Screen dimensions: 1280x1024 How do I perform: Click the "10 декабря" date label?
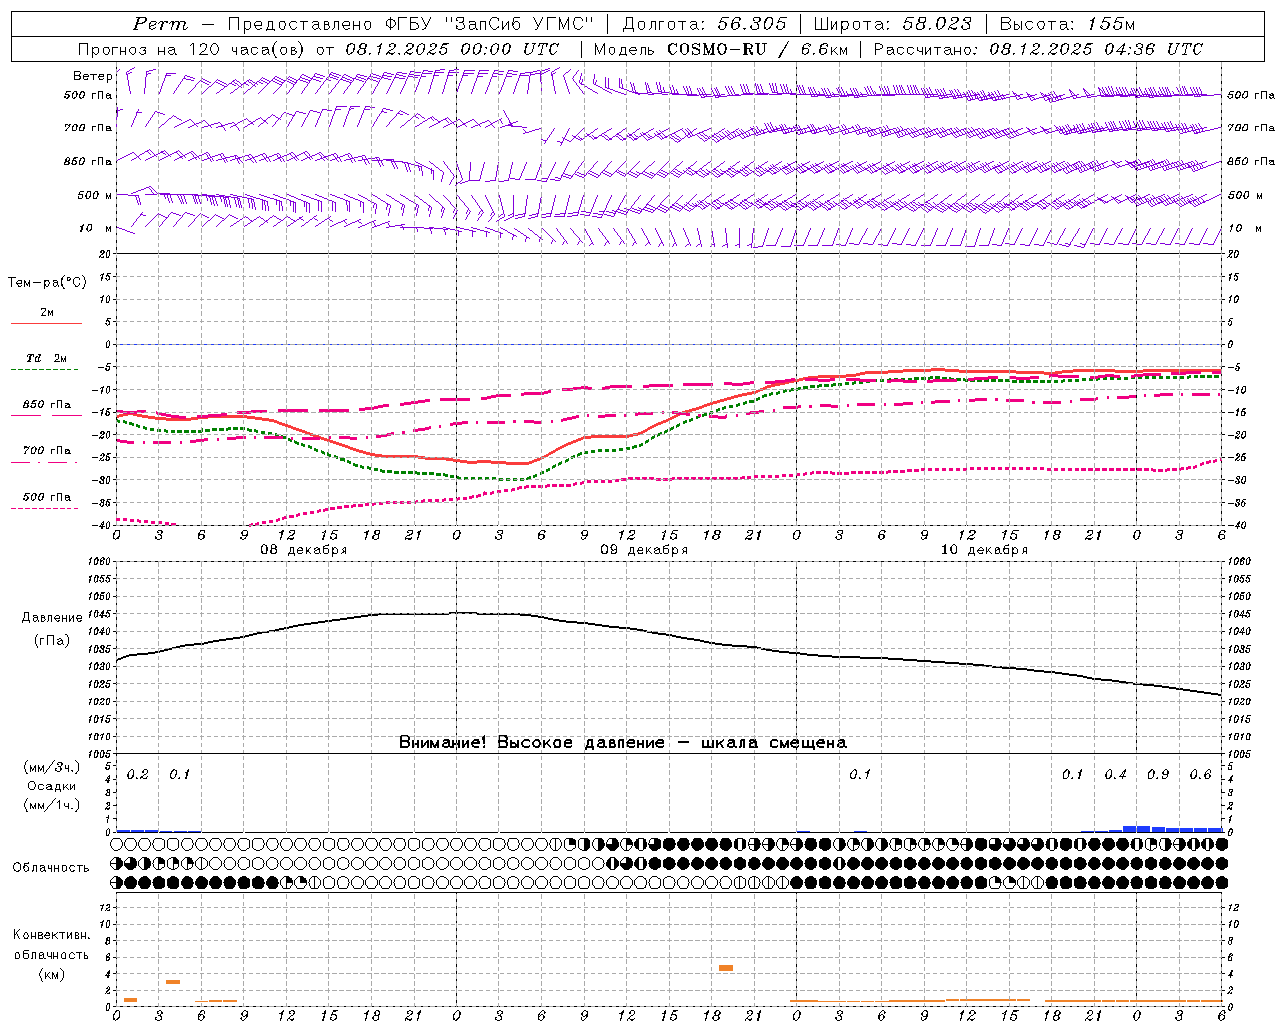tap(984, 550)
